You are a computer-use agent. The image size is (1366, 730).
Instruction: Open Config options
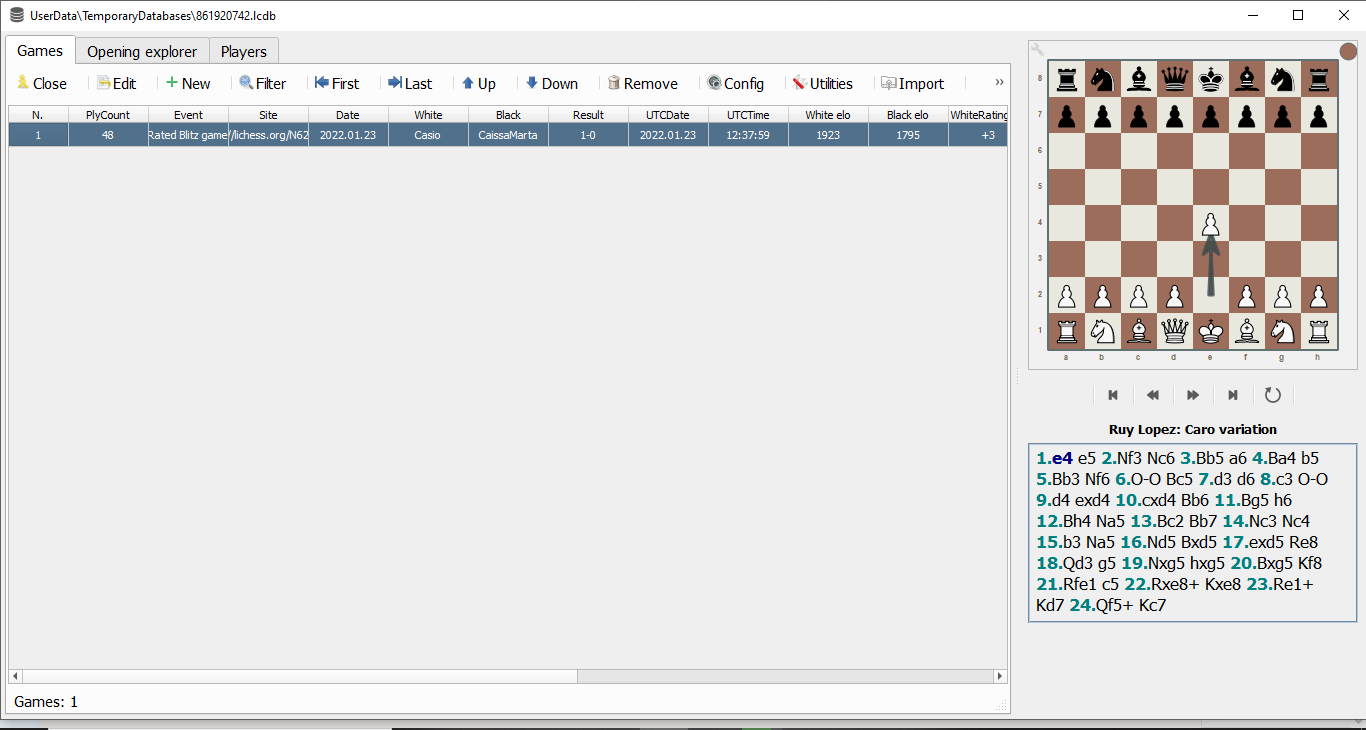pos(736,83)
